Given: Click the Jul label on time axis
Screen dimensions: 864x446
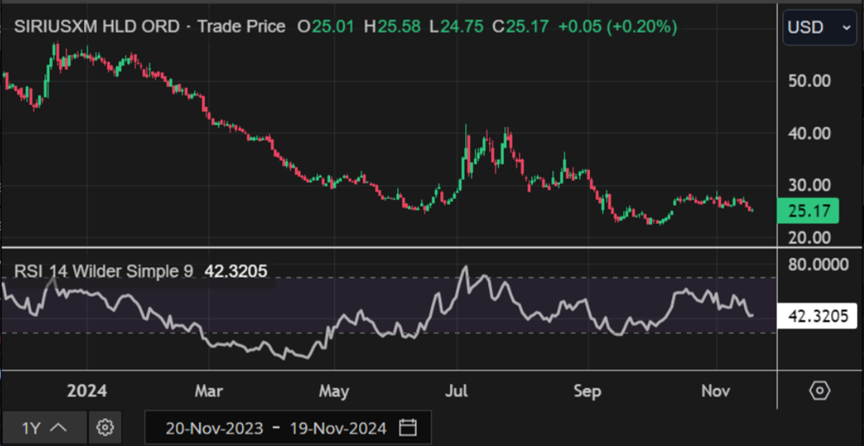Looking at the screenshot, I should pyautogui.click(x=457, y=391).
